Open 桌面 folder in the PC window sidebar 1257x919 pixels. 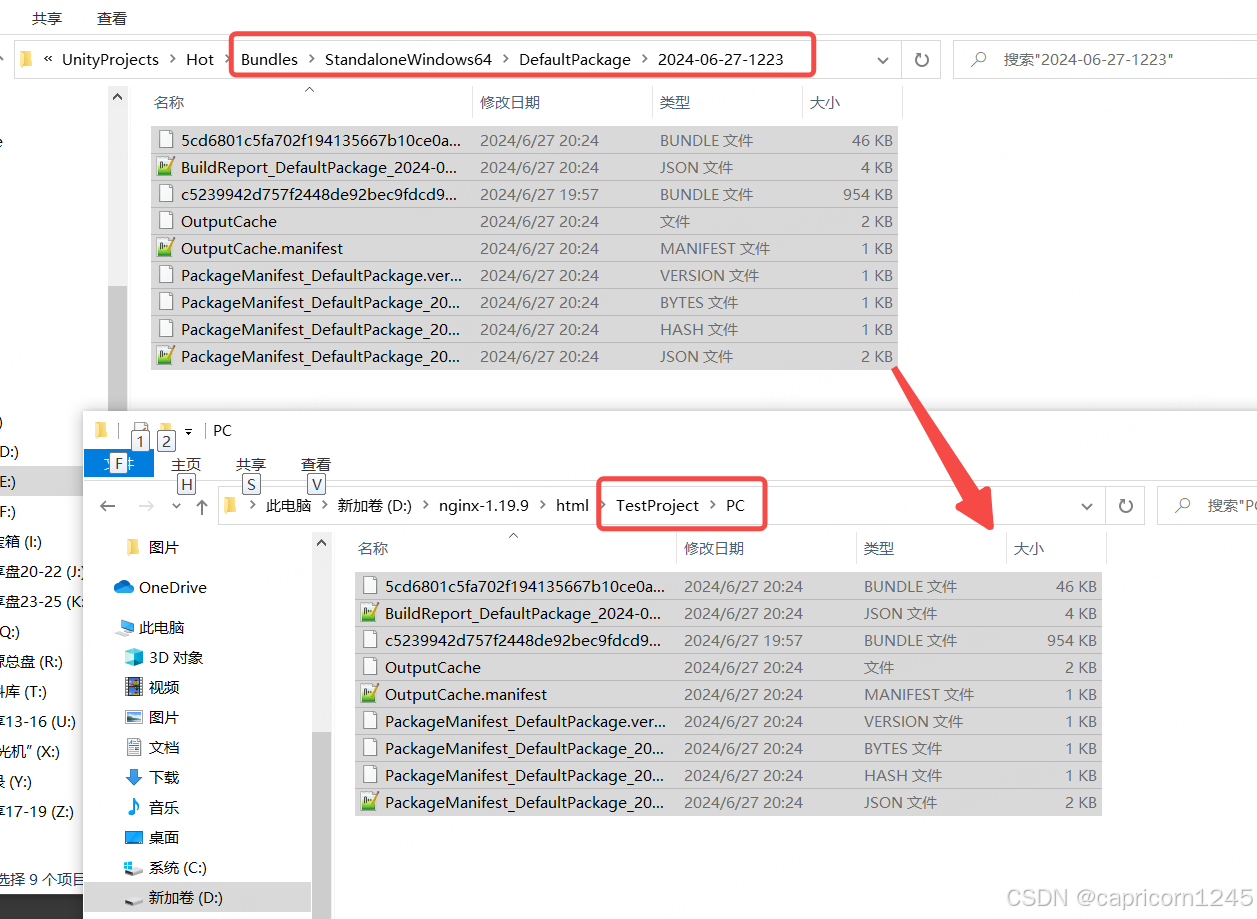tap(164, 837)
